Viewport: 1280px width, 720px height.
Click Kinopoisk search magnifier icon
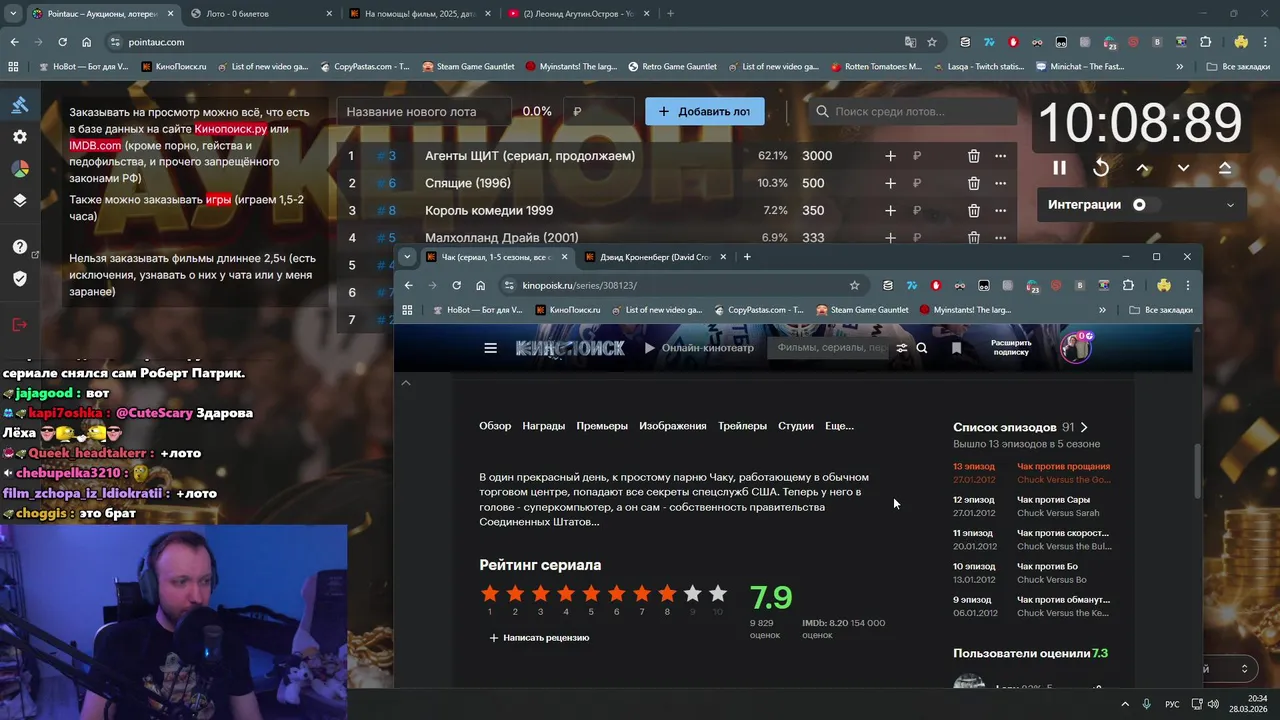922,348
